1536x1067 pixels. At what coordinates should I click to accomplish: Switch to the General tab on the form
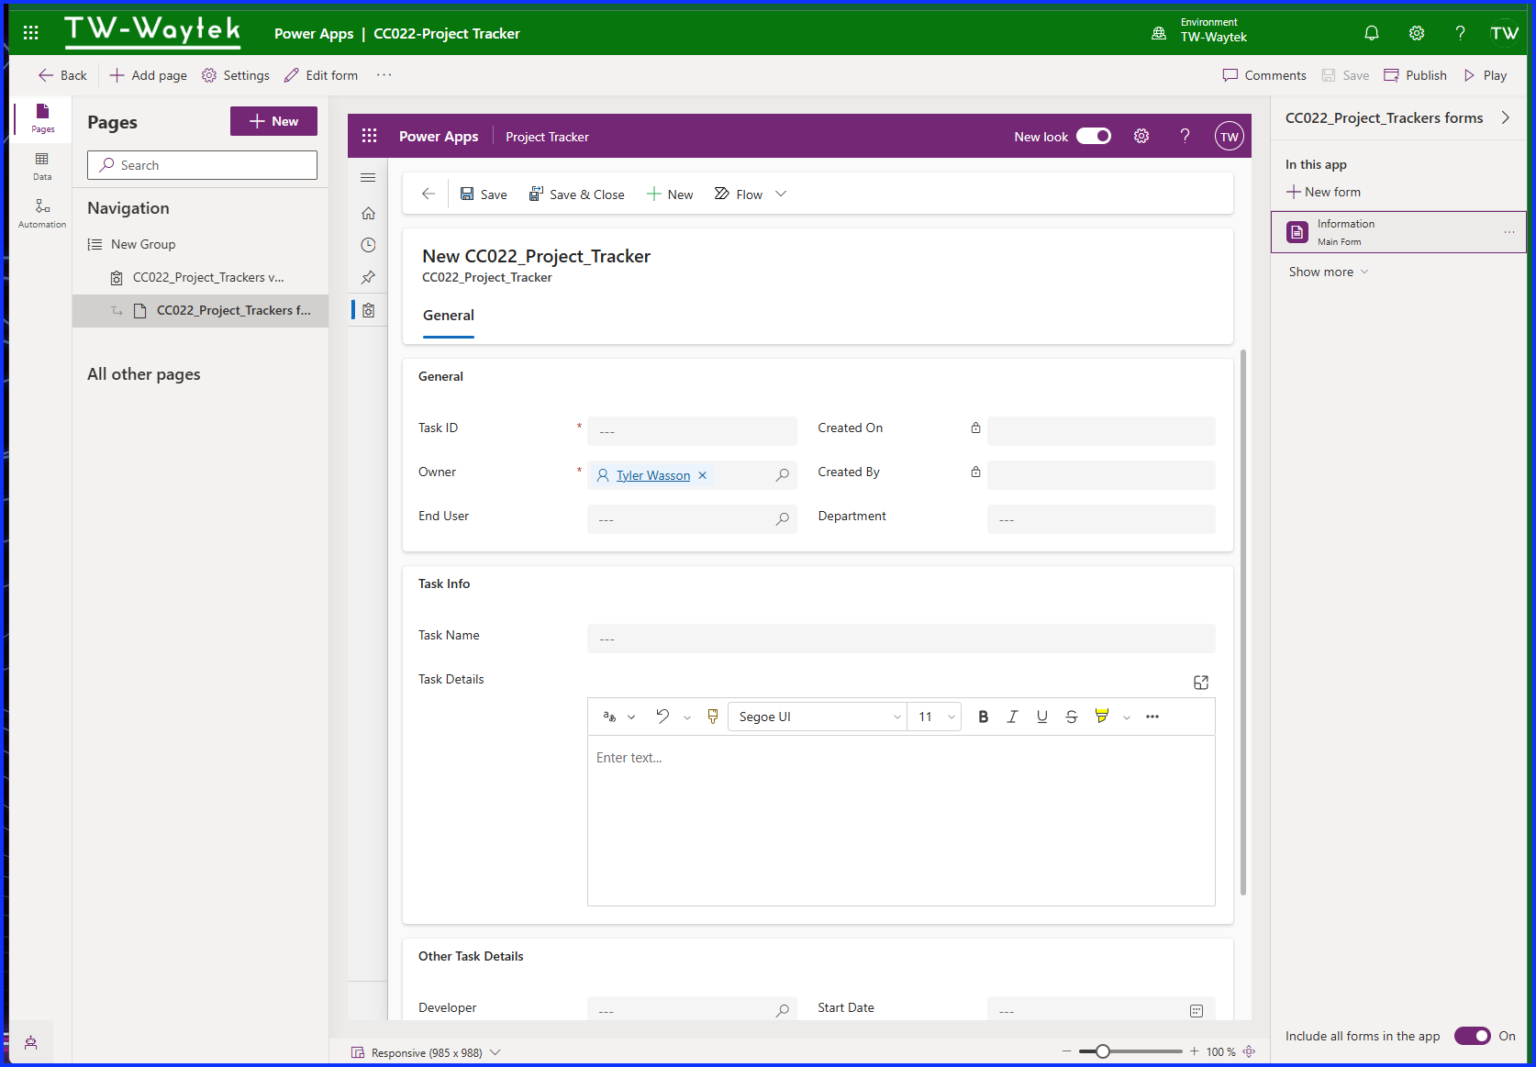tap(448, 315)
